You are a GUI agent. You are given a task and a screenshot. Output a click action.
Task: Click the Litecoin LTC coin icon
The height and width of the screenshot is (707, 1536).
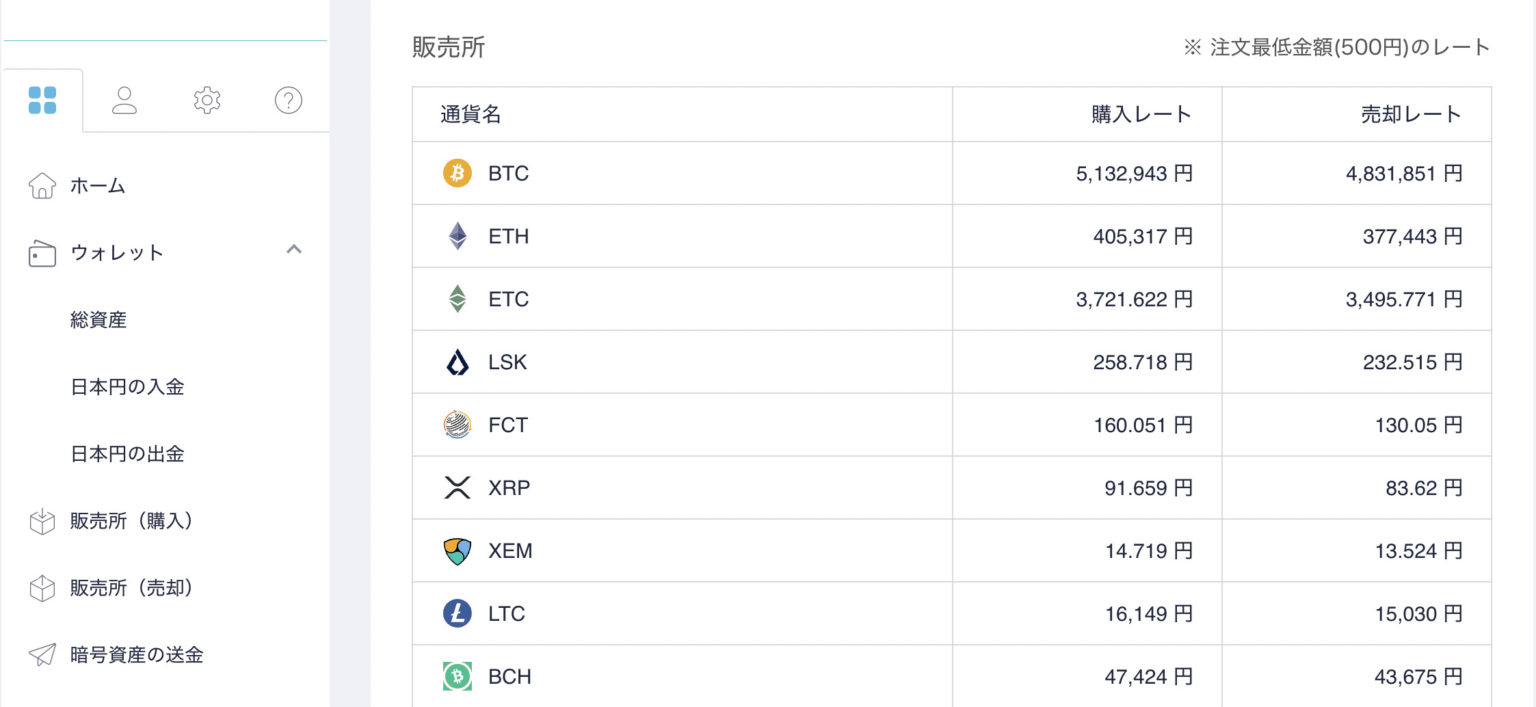457,614
